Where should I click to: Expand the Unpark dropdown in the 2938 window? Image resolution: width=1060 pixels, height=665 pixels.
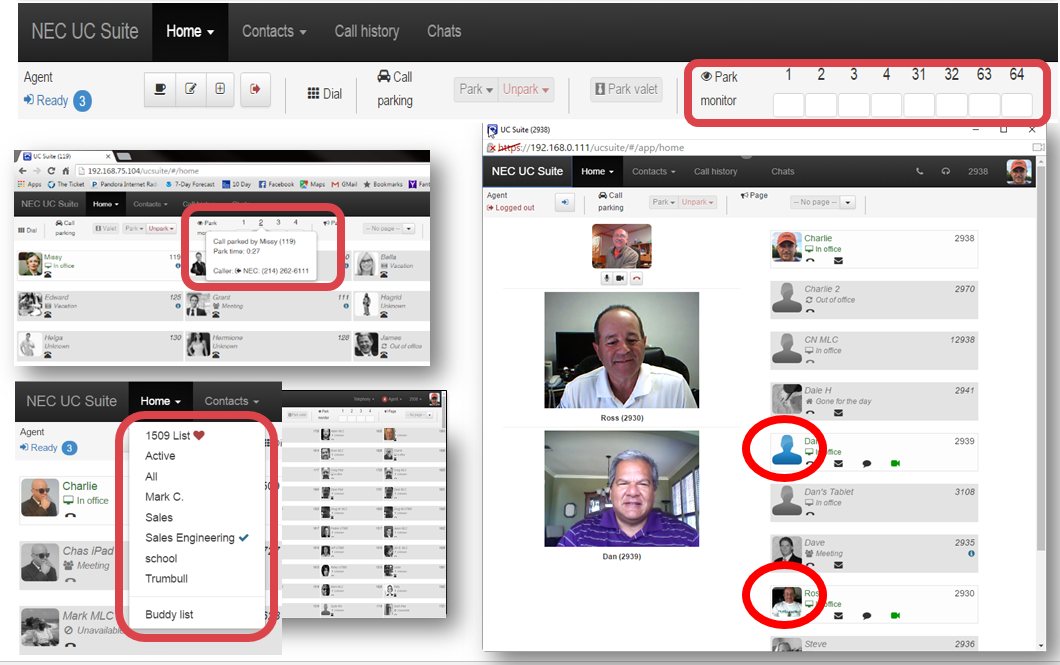click(x=697, y=202)
